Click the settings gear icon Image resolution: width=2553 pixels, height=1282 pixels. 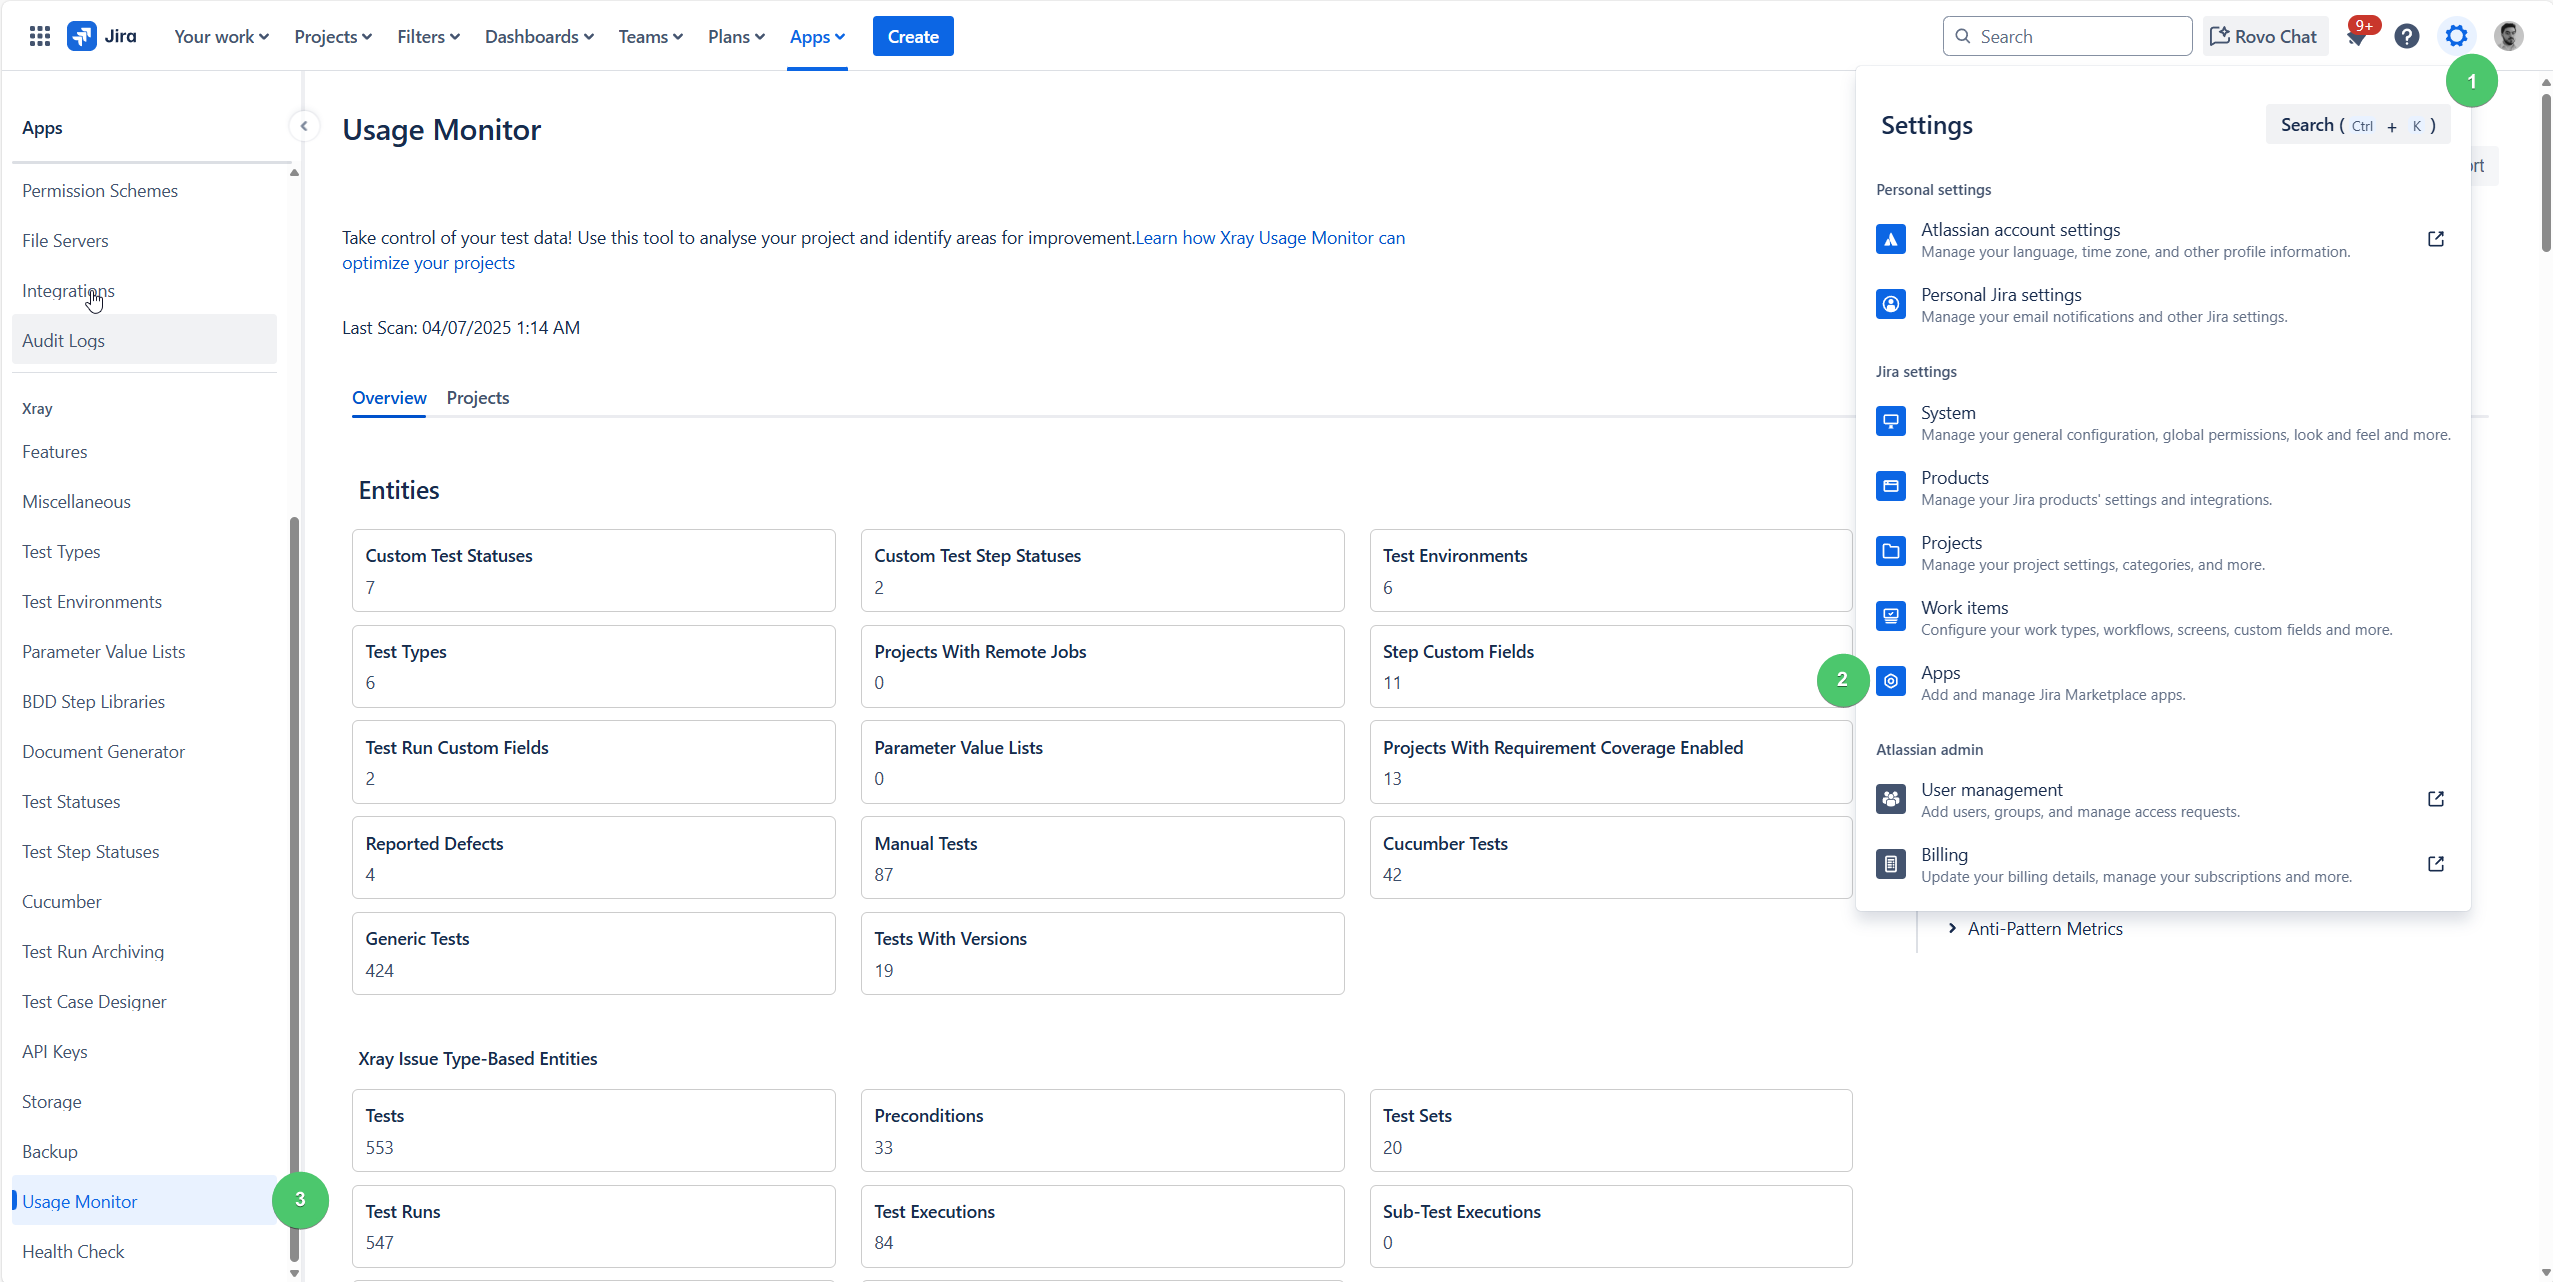tap(2457, 37)
